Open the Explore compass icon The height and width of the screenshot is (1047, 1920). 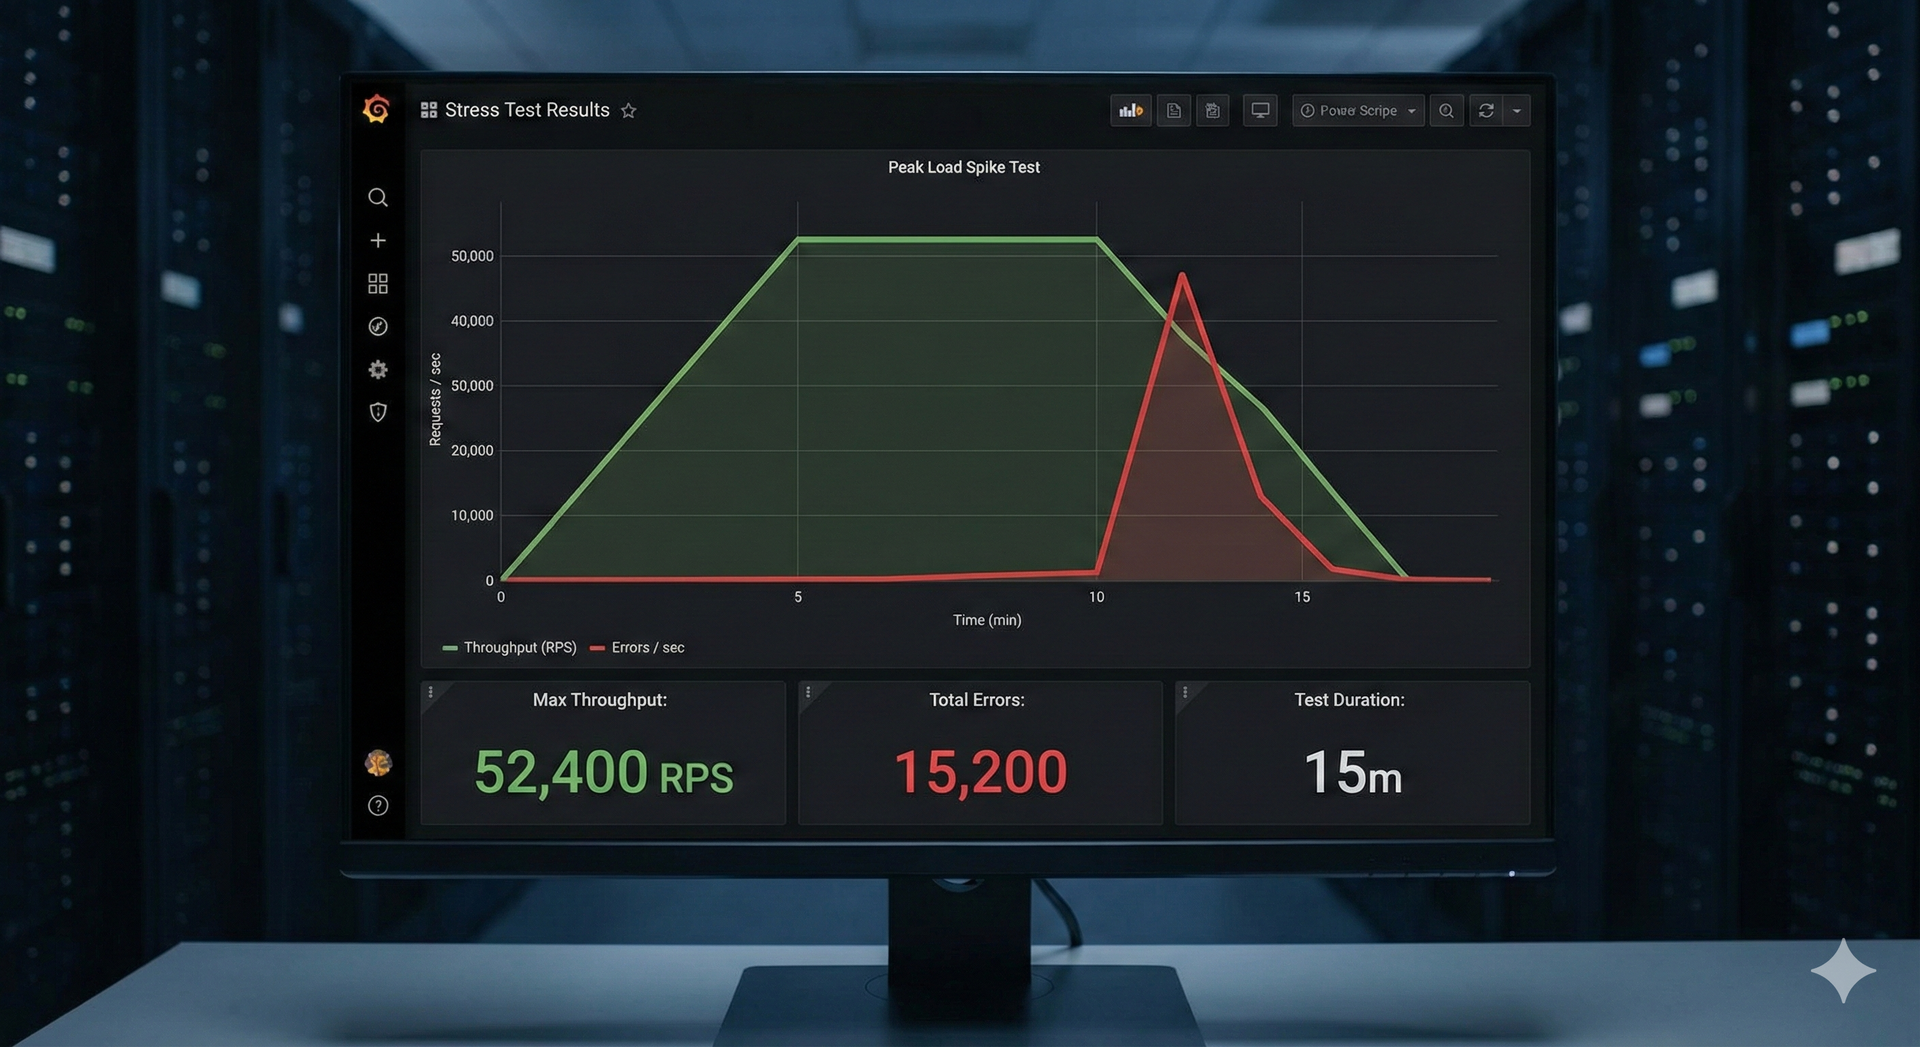(377, 327)
